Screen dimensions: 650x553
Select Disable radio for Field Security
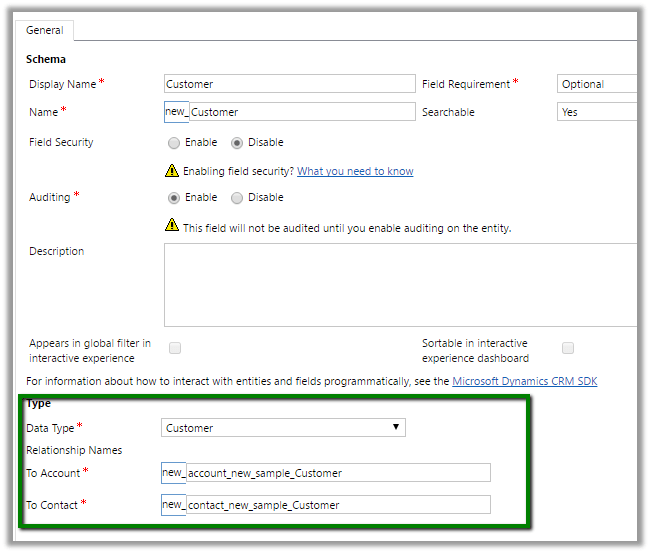point(237,143)
